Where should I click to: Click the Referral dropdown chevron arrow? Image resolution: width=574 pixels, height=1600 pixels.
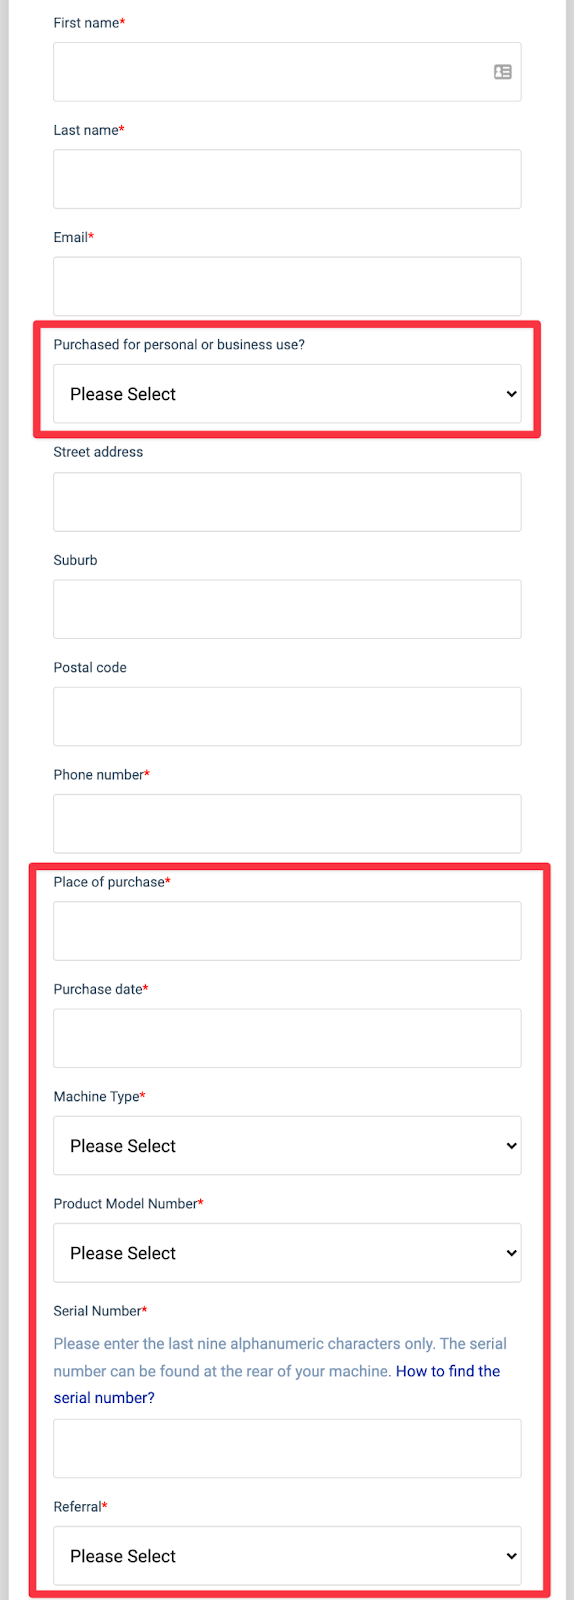coord(512,1556)
